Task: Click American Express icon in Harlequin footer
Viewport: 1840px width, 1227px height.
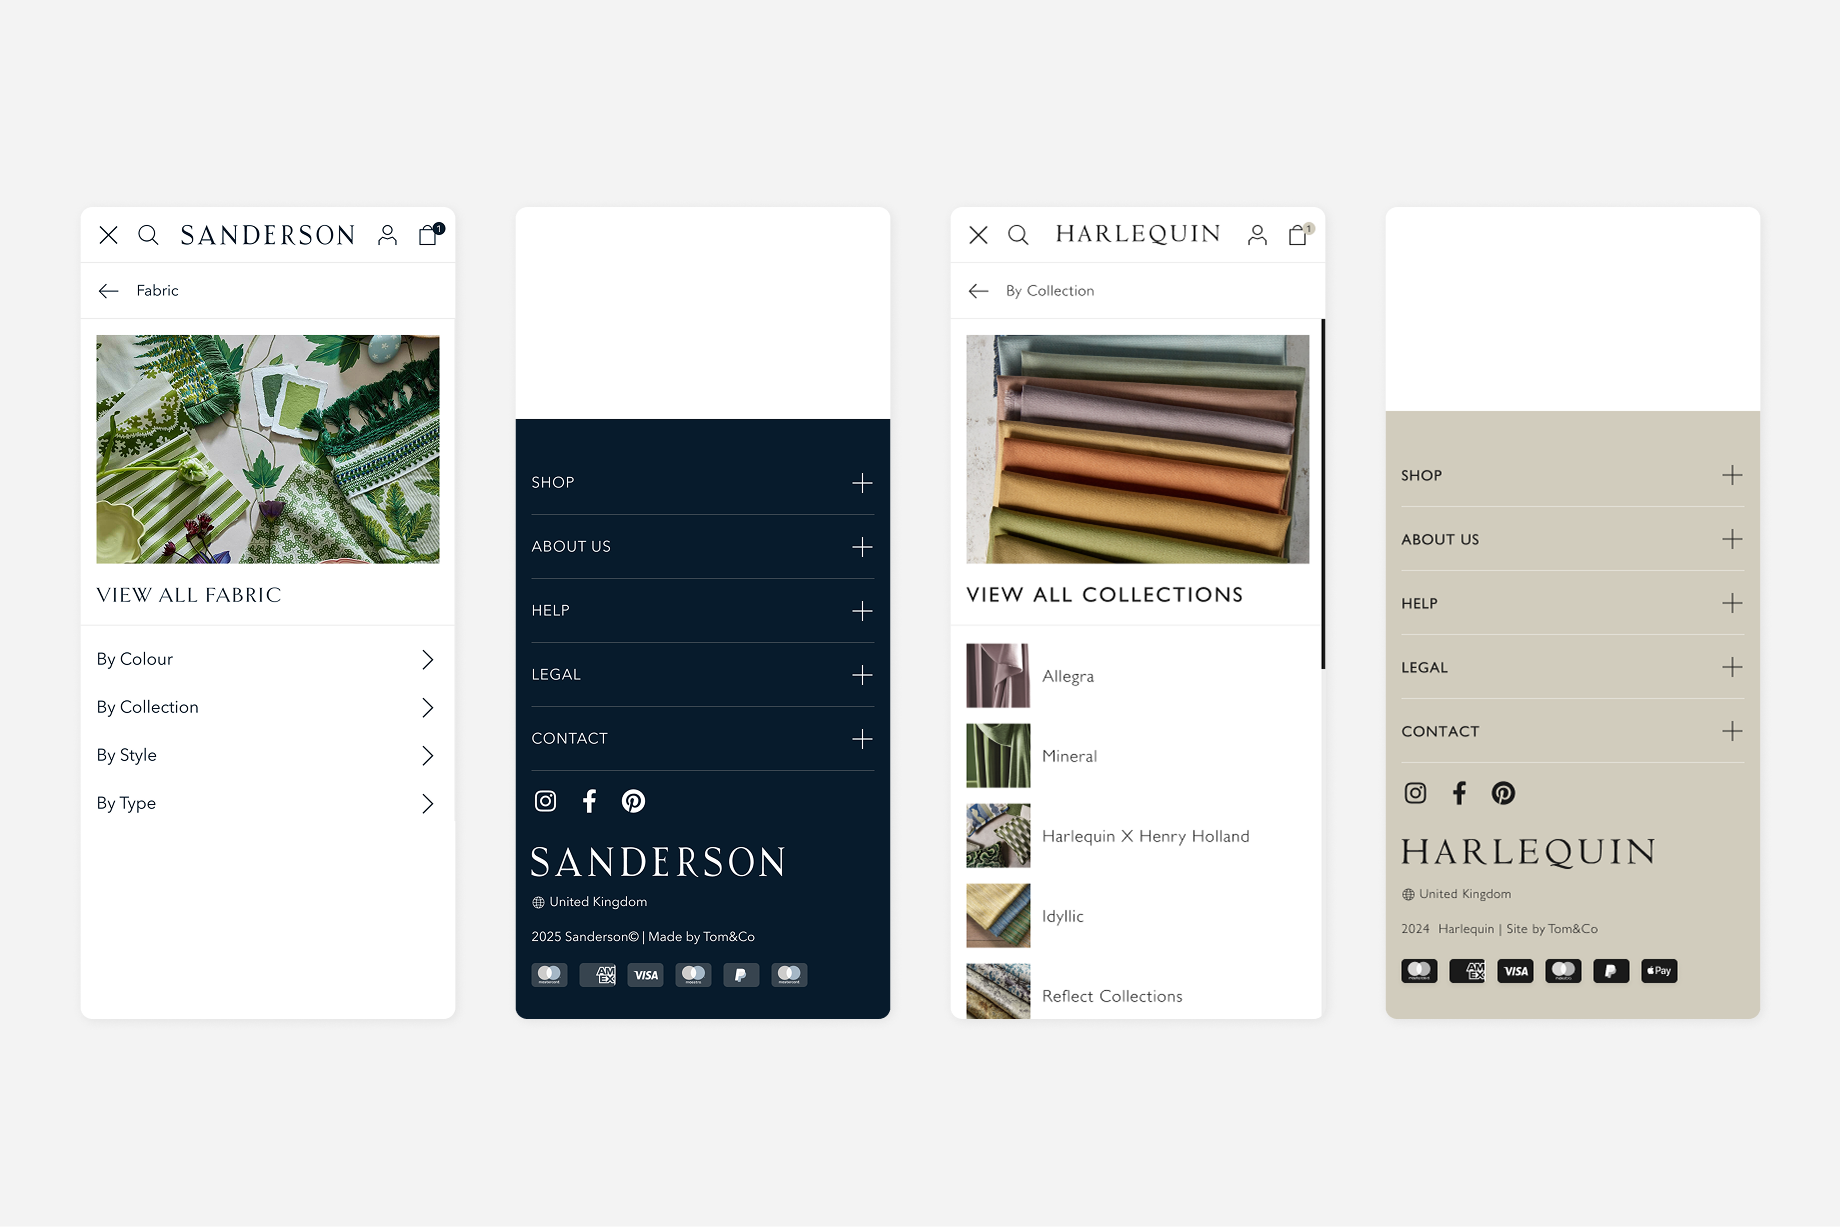Action: pos(1468,971)
